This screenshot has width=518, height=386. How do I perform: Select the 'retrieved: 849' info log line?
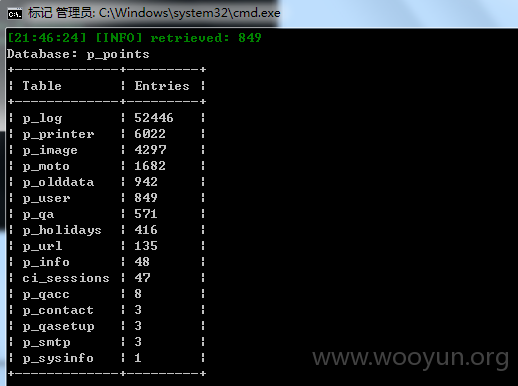point(134,38)
